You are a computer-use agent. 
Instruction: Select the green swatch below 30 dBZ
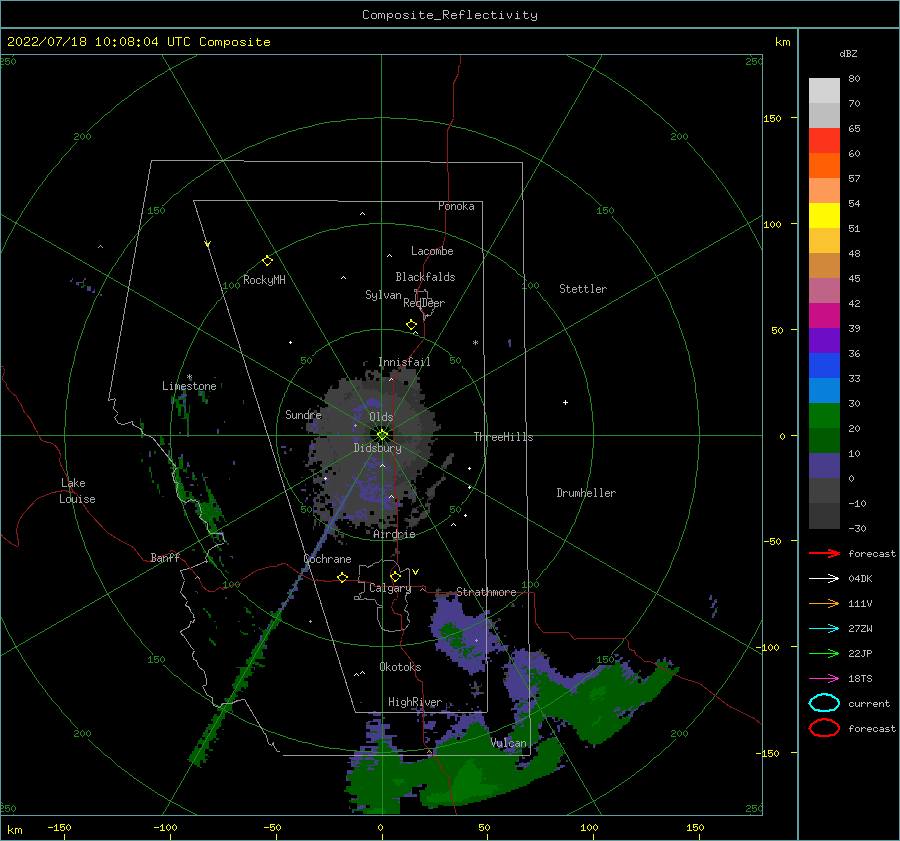(x=824, y=416)
